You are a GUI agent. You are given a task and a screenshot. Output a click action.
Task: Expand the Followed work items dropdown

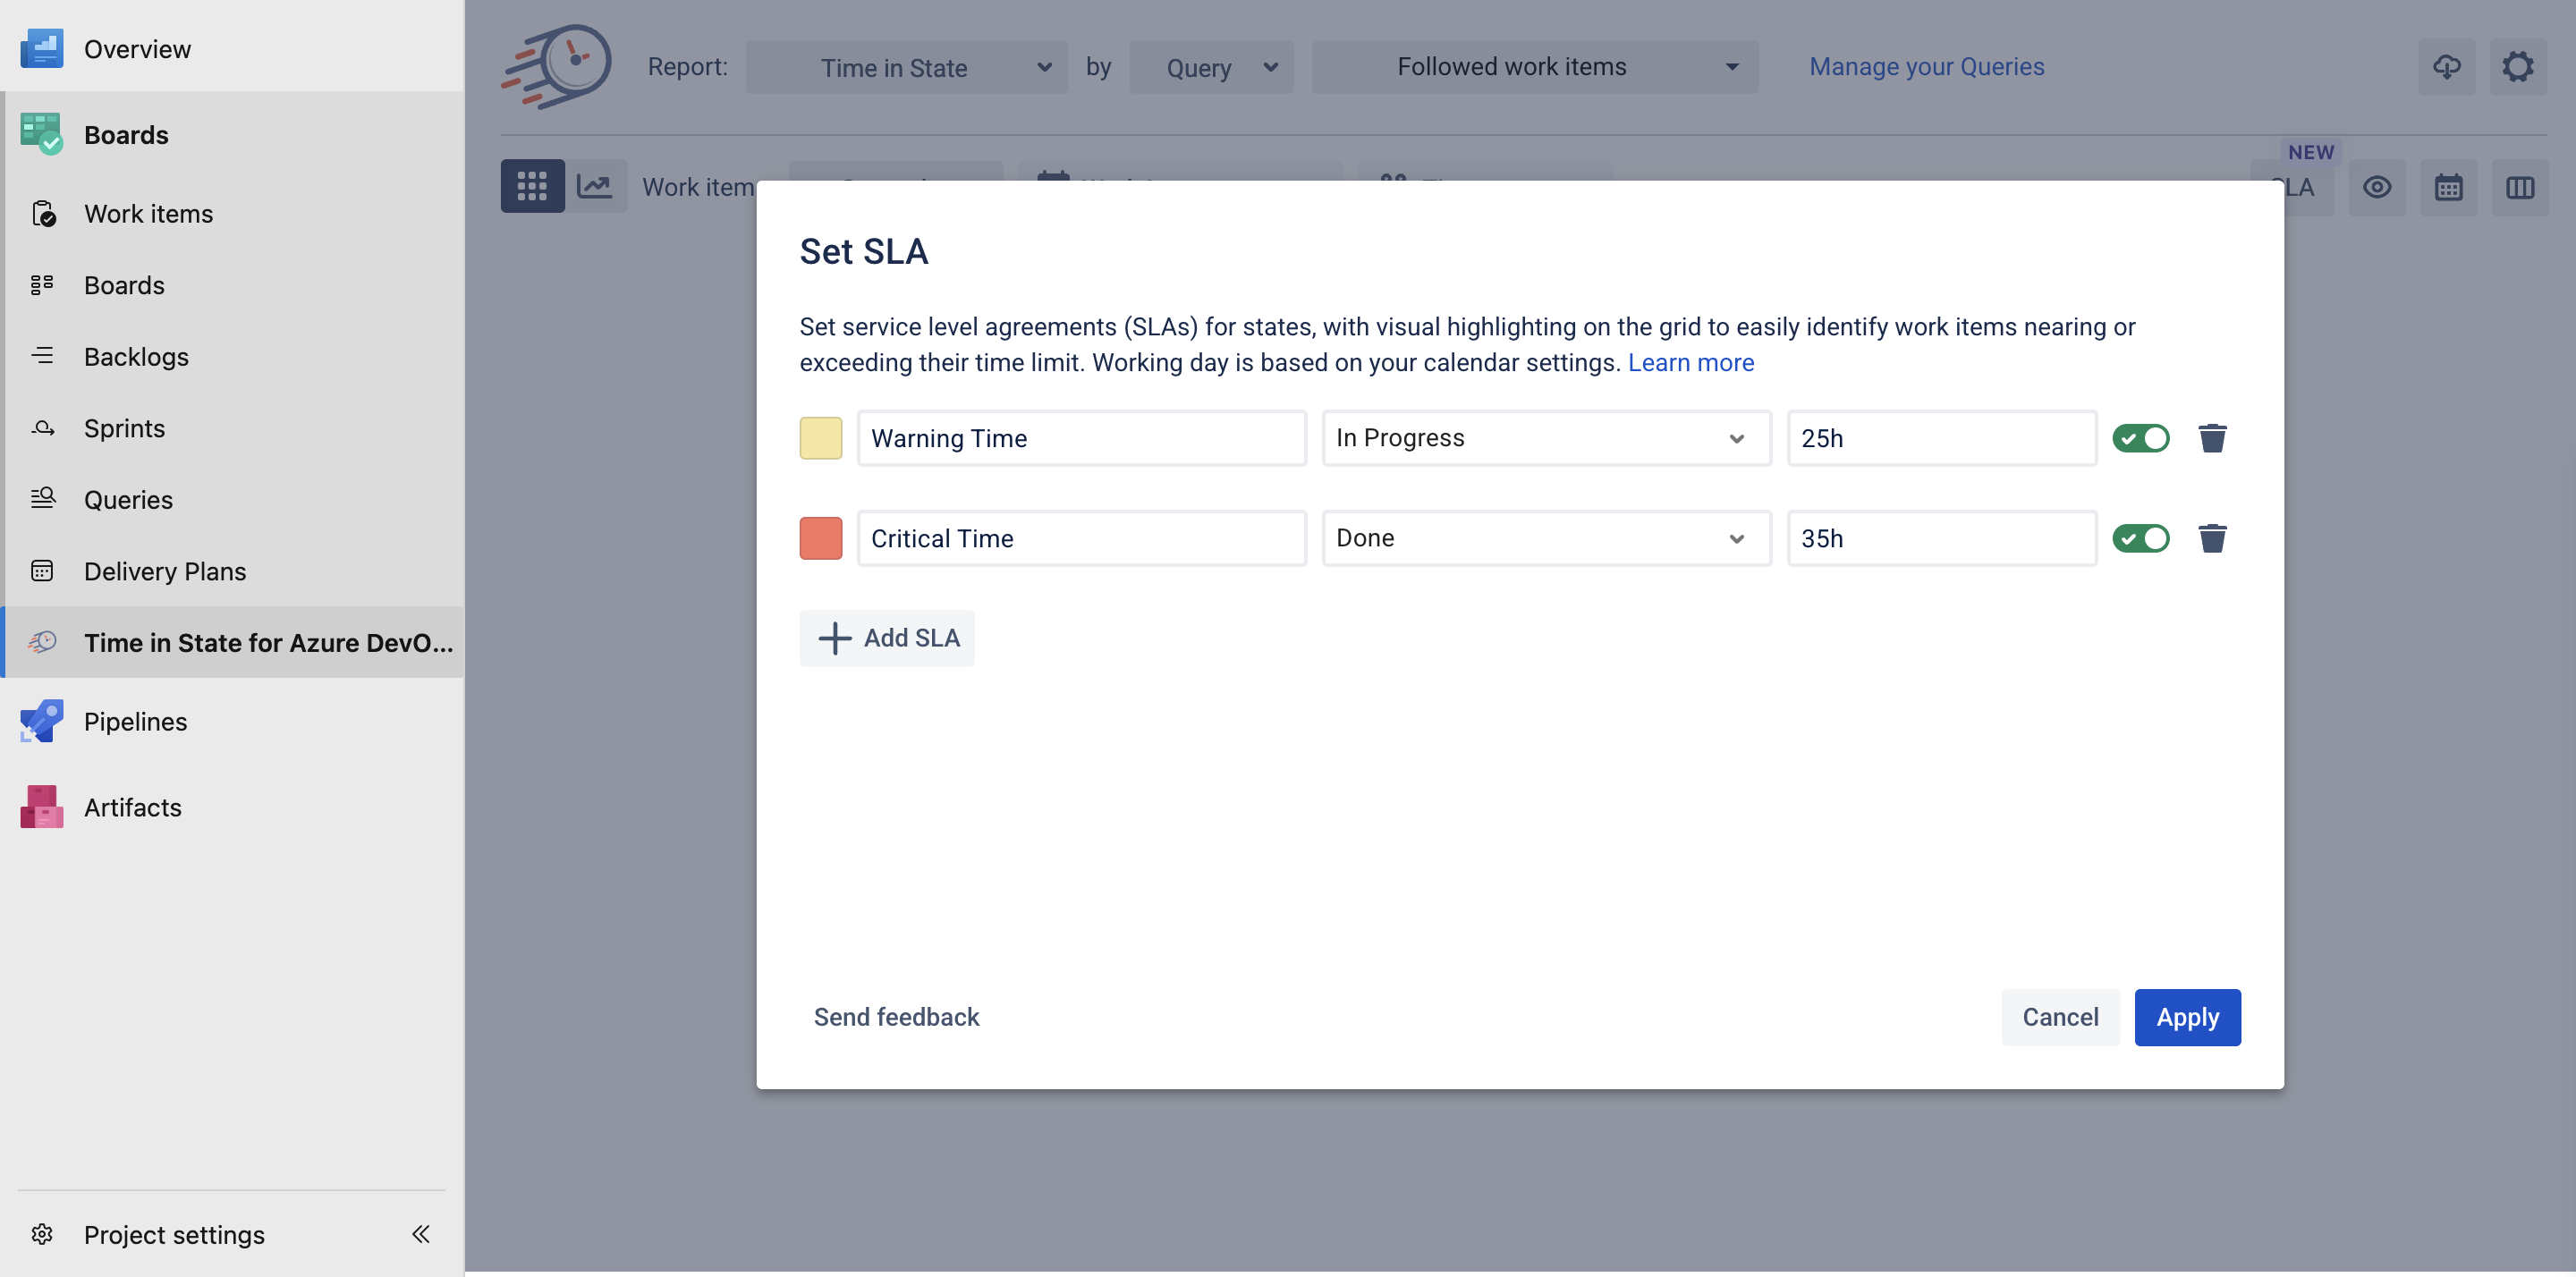pos(1534,67)
